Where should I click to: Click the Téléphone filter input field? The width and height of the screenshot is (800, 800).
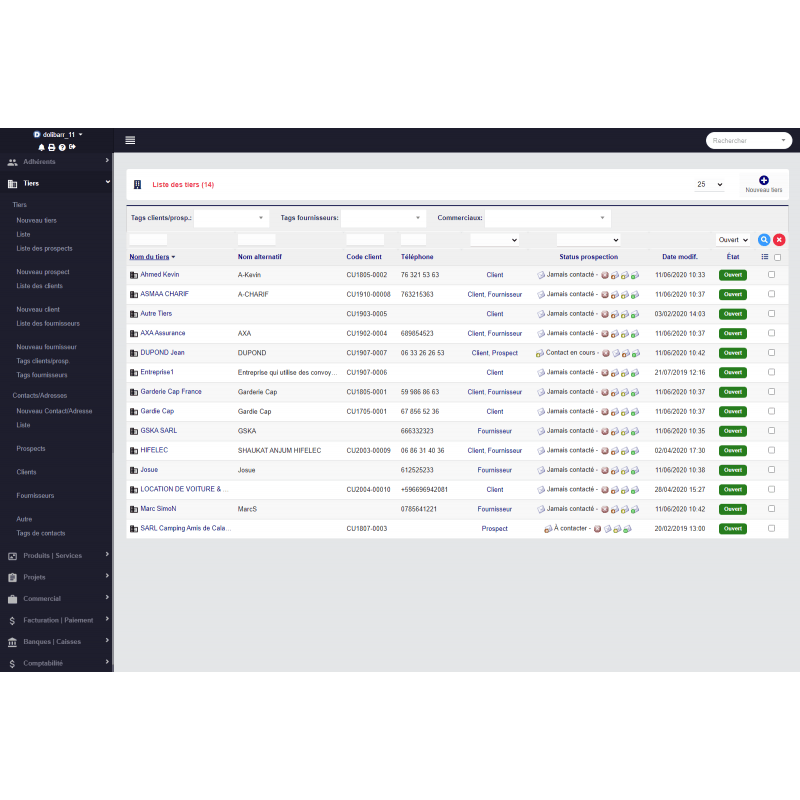[x=413, y=240]
